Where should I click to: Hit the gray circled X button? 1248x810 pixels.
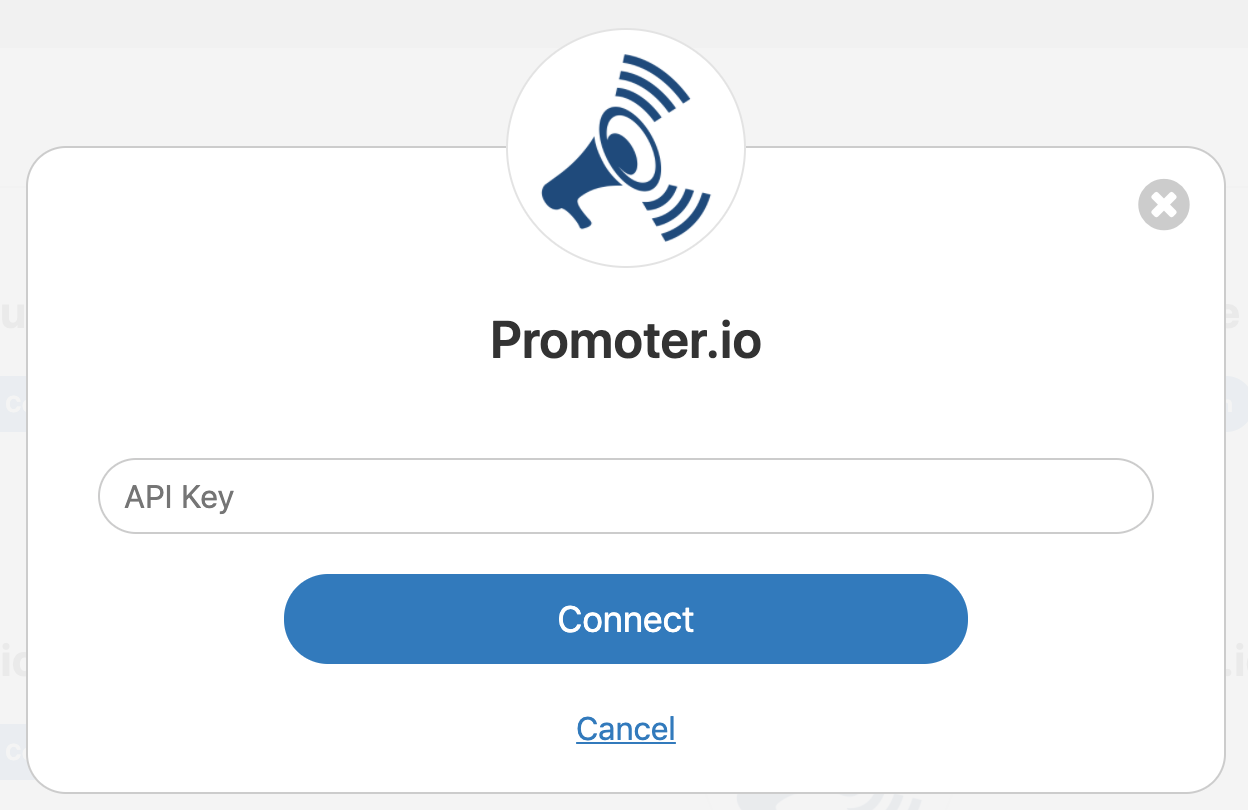[x=1164, y=205]
